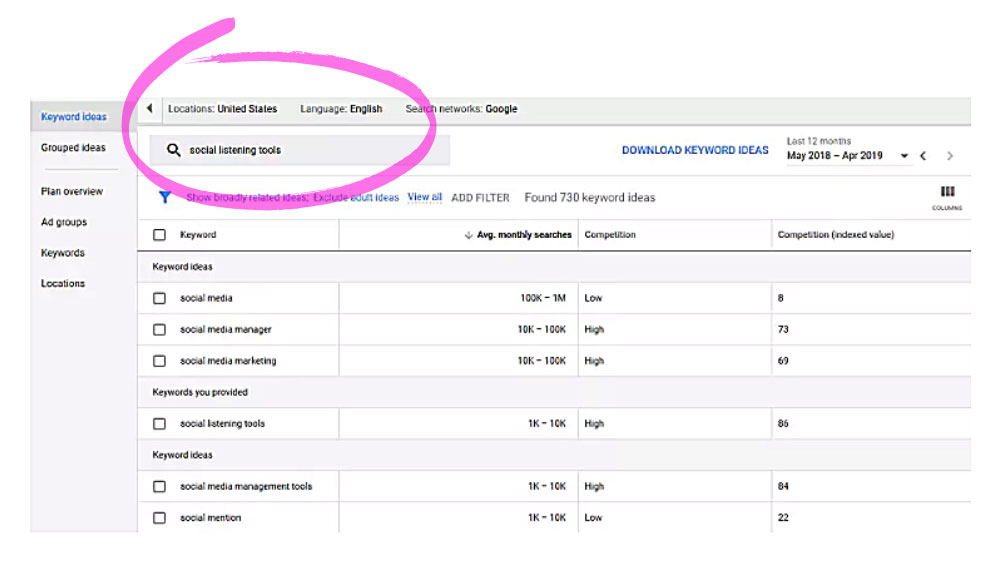This screenshot has width=1000, height=561.
Task: Sort by Avg. monthly searches column
Action: tap(518, 235)
